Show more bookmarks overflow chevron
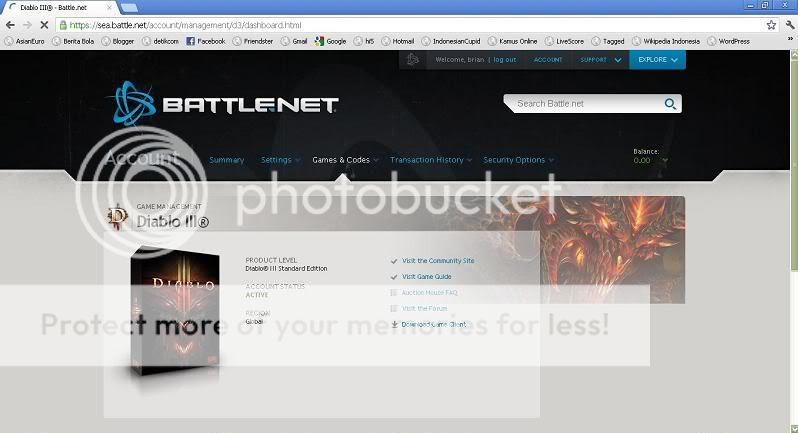 click(790, 40)
